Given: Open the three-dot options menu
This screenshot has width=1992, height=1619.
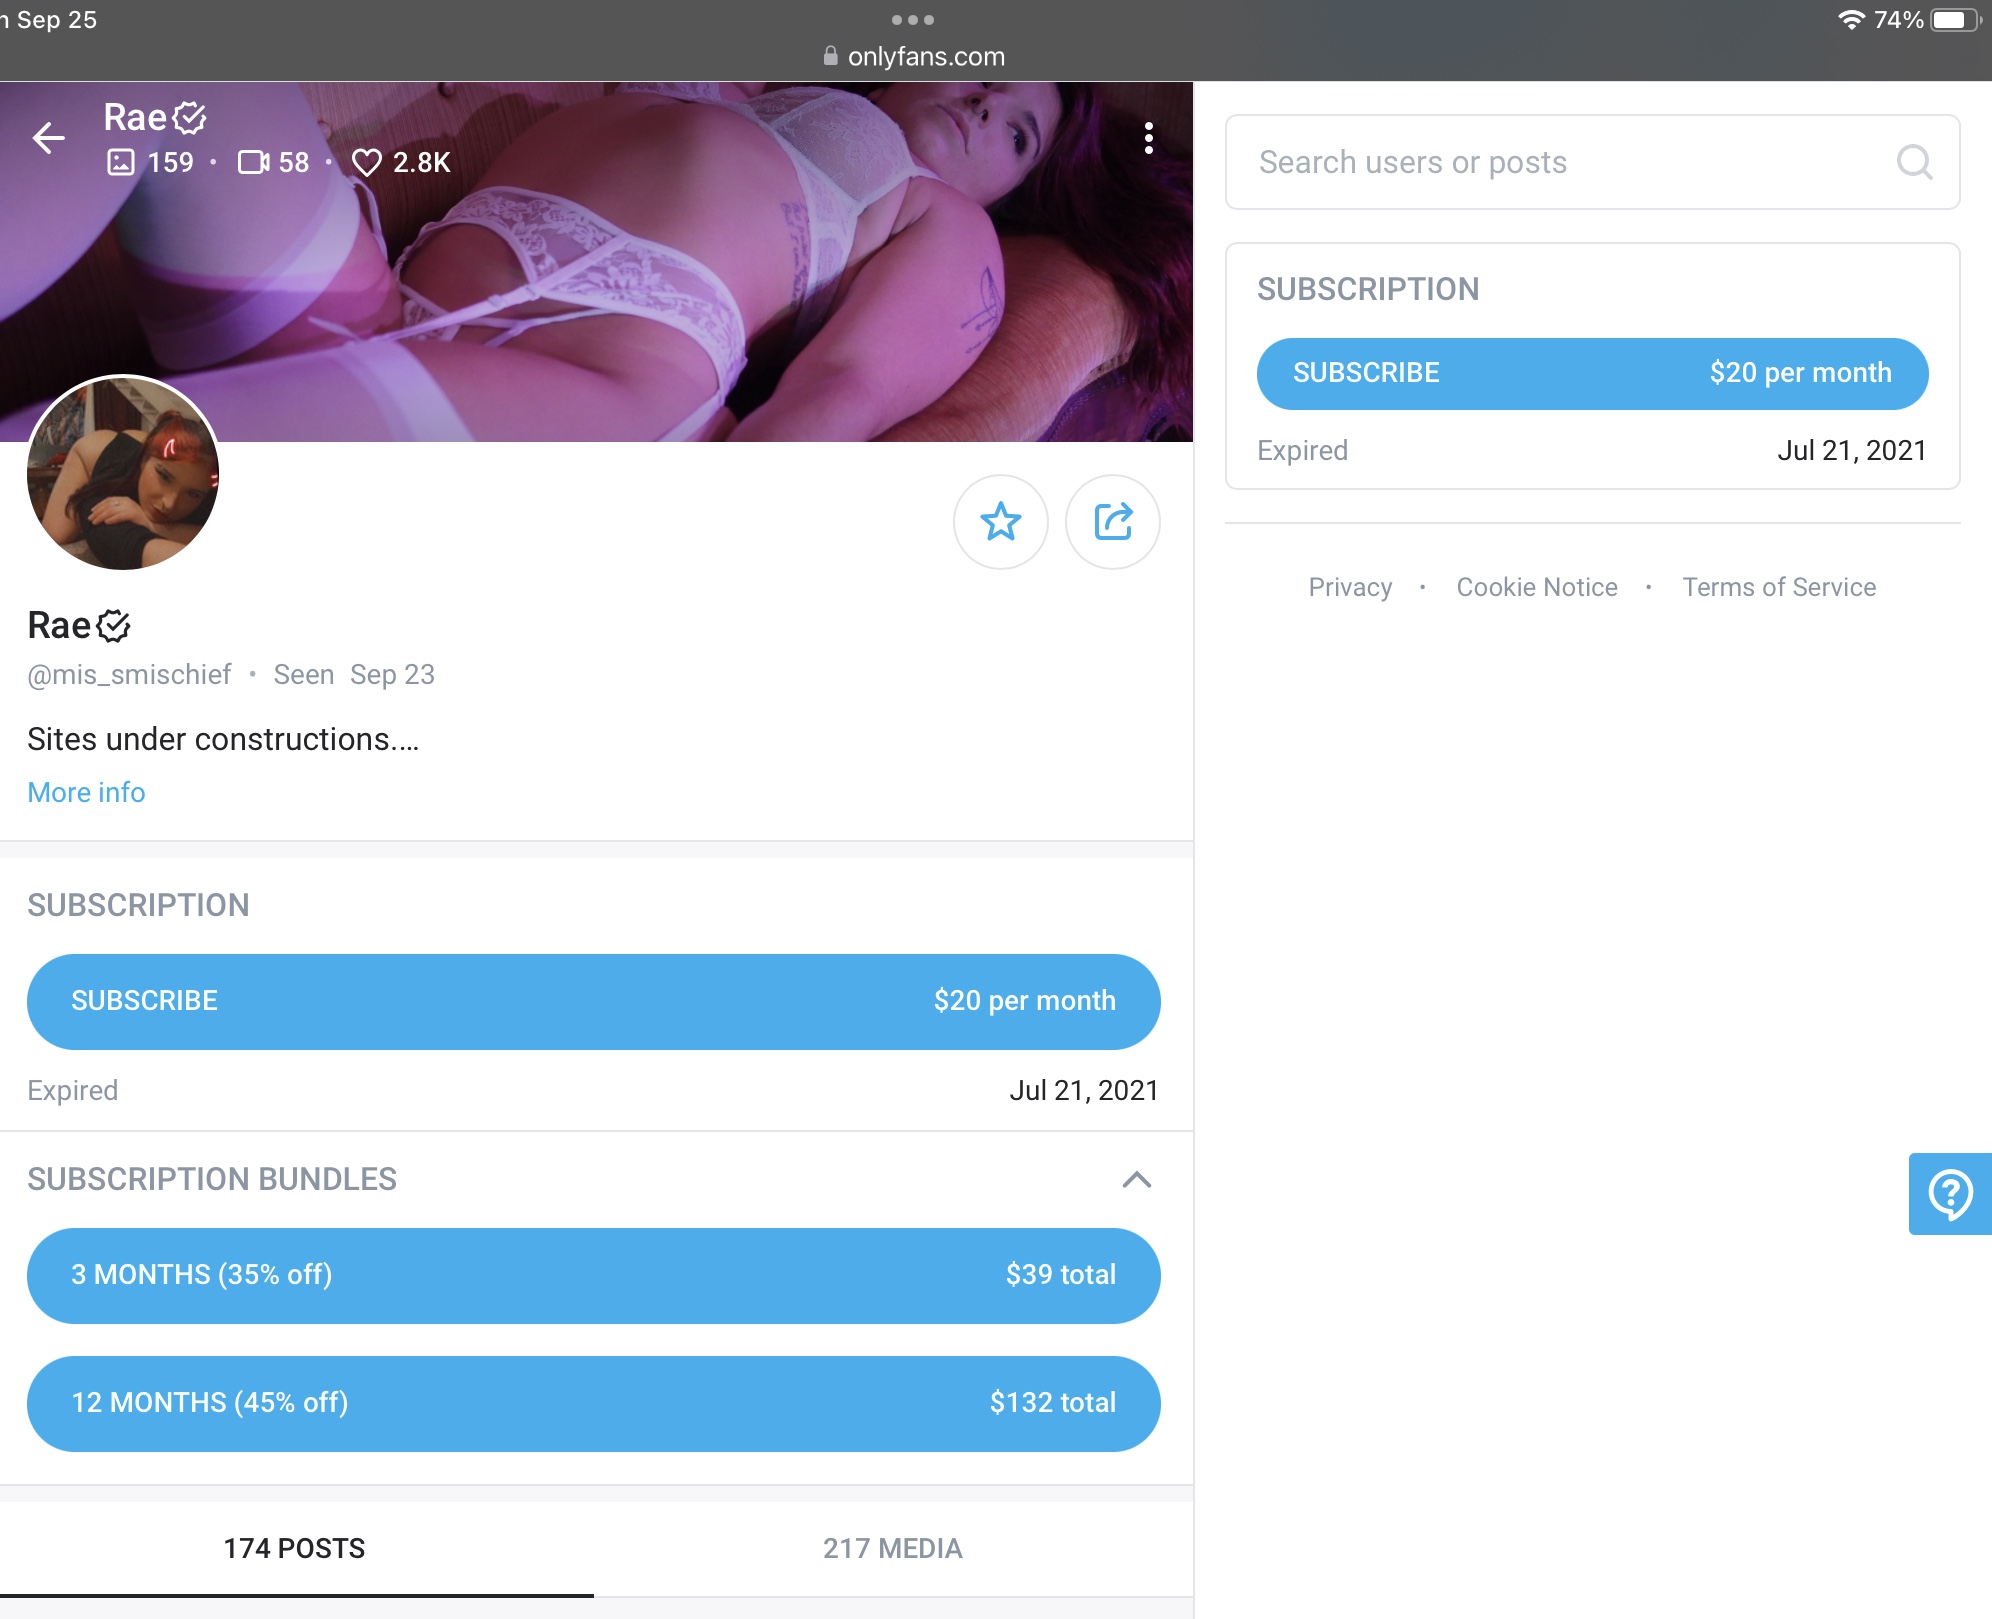Looking at the screenshot, I should (1148, 138).
